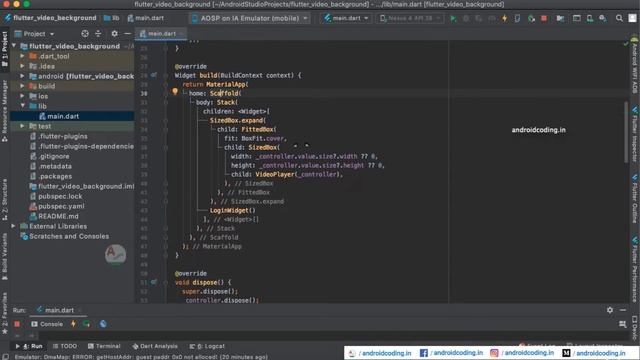The width and height of the screenshot is (640, 360).
Task: Open AVD Manager icon in toolbar
Action: click(x=590, y=18)
